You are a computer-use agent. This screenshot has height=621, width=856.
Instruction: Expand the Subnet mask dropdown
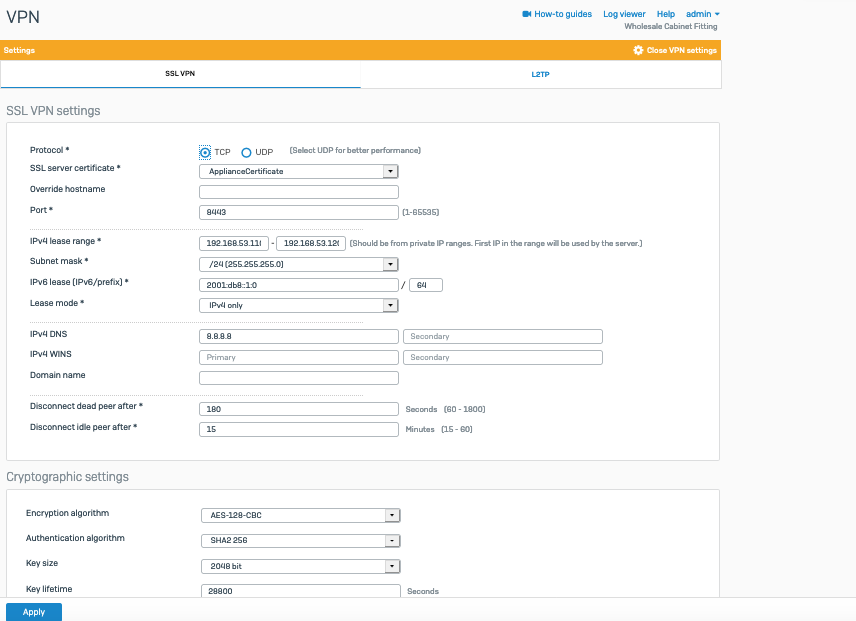299,264
